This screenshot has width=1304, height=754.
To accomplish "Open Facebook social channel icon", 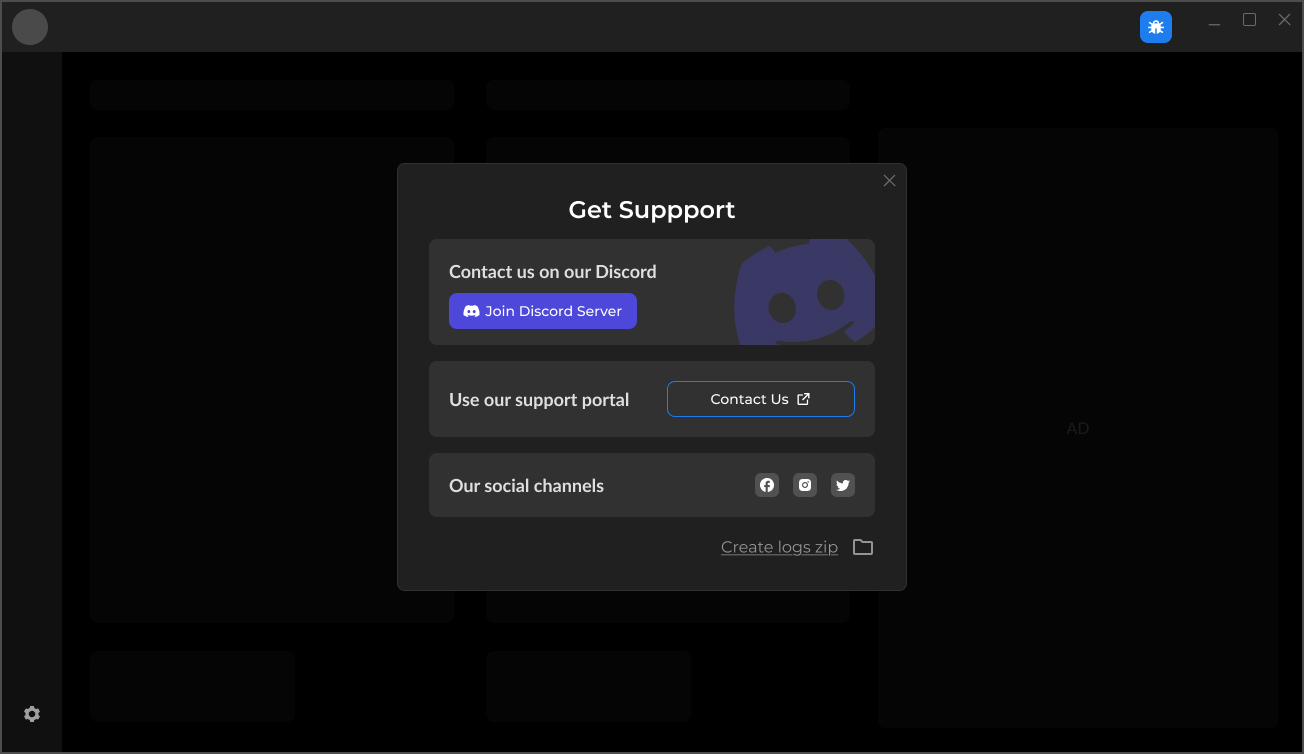I will point(767,485).
